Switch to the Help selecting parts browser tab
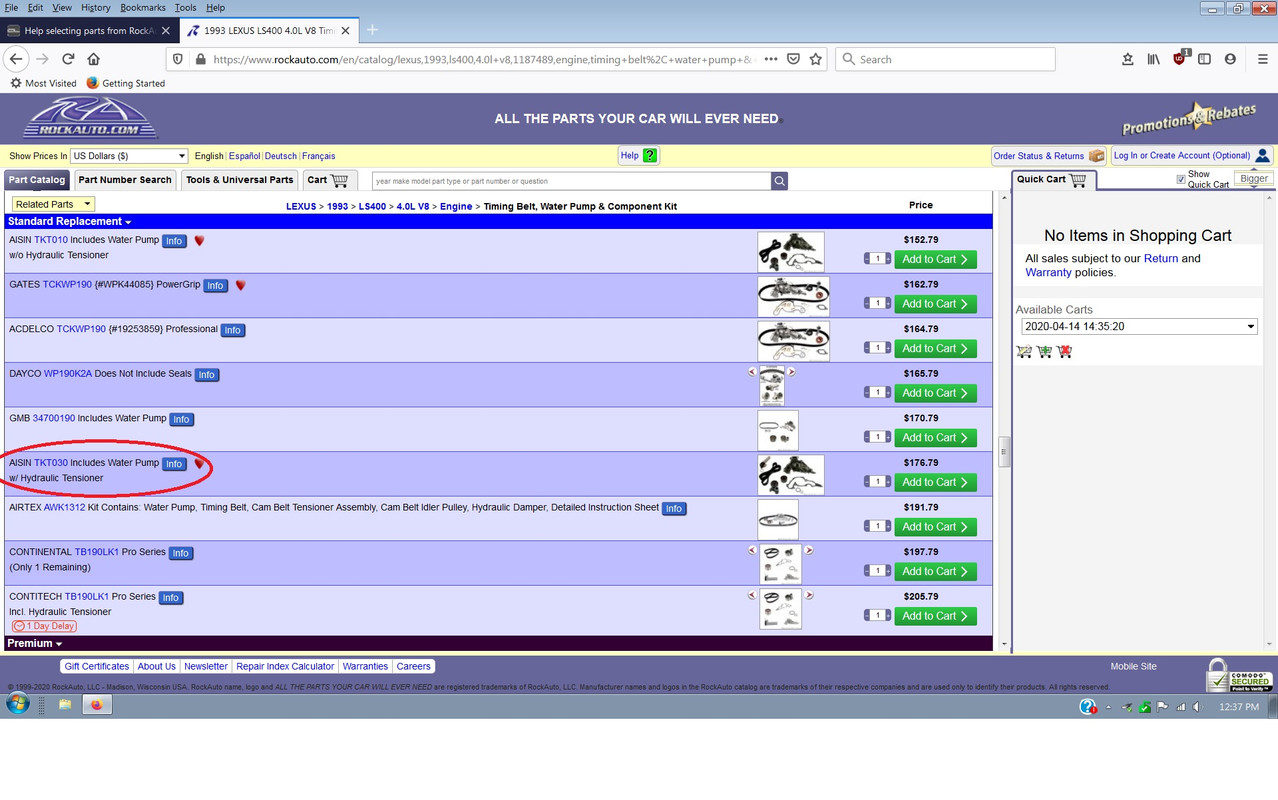Image resolution: width=1278 pixels, height=800 pixels. [90, 31]
